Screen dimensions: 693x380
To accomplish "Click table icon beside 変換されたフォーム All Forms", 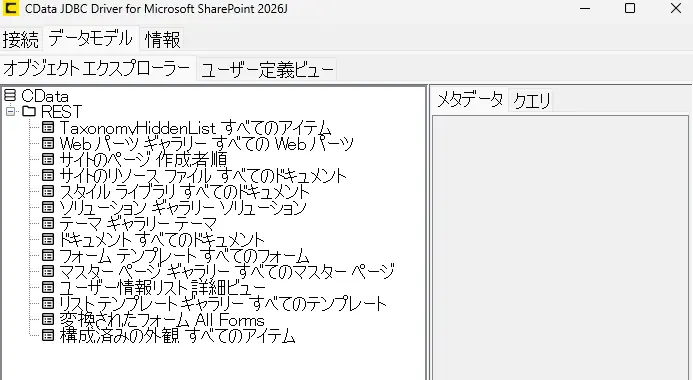I will coord(48,319).
